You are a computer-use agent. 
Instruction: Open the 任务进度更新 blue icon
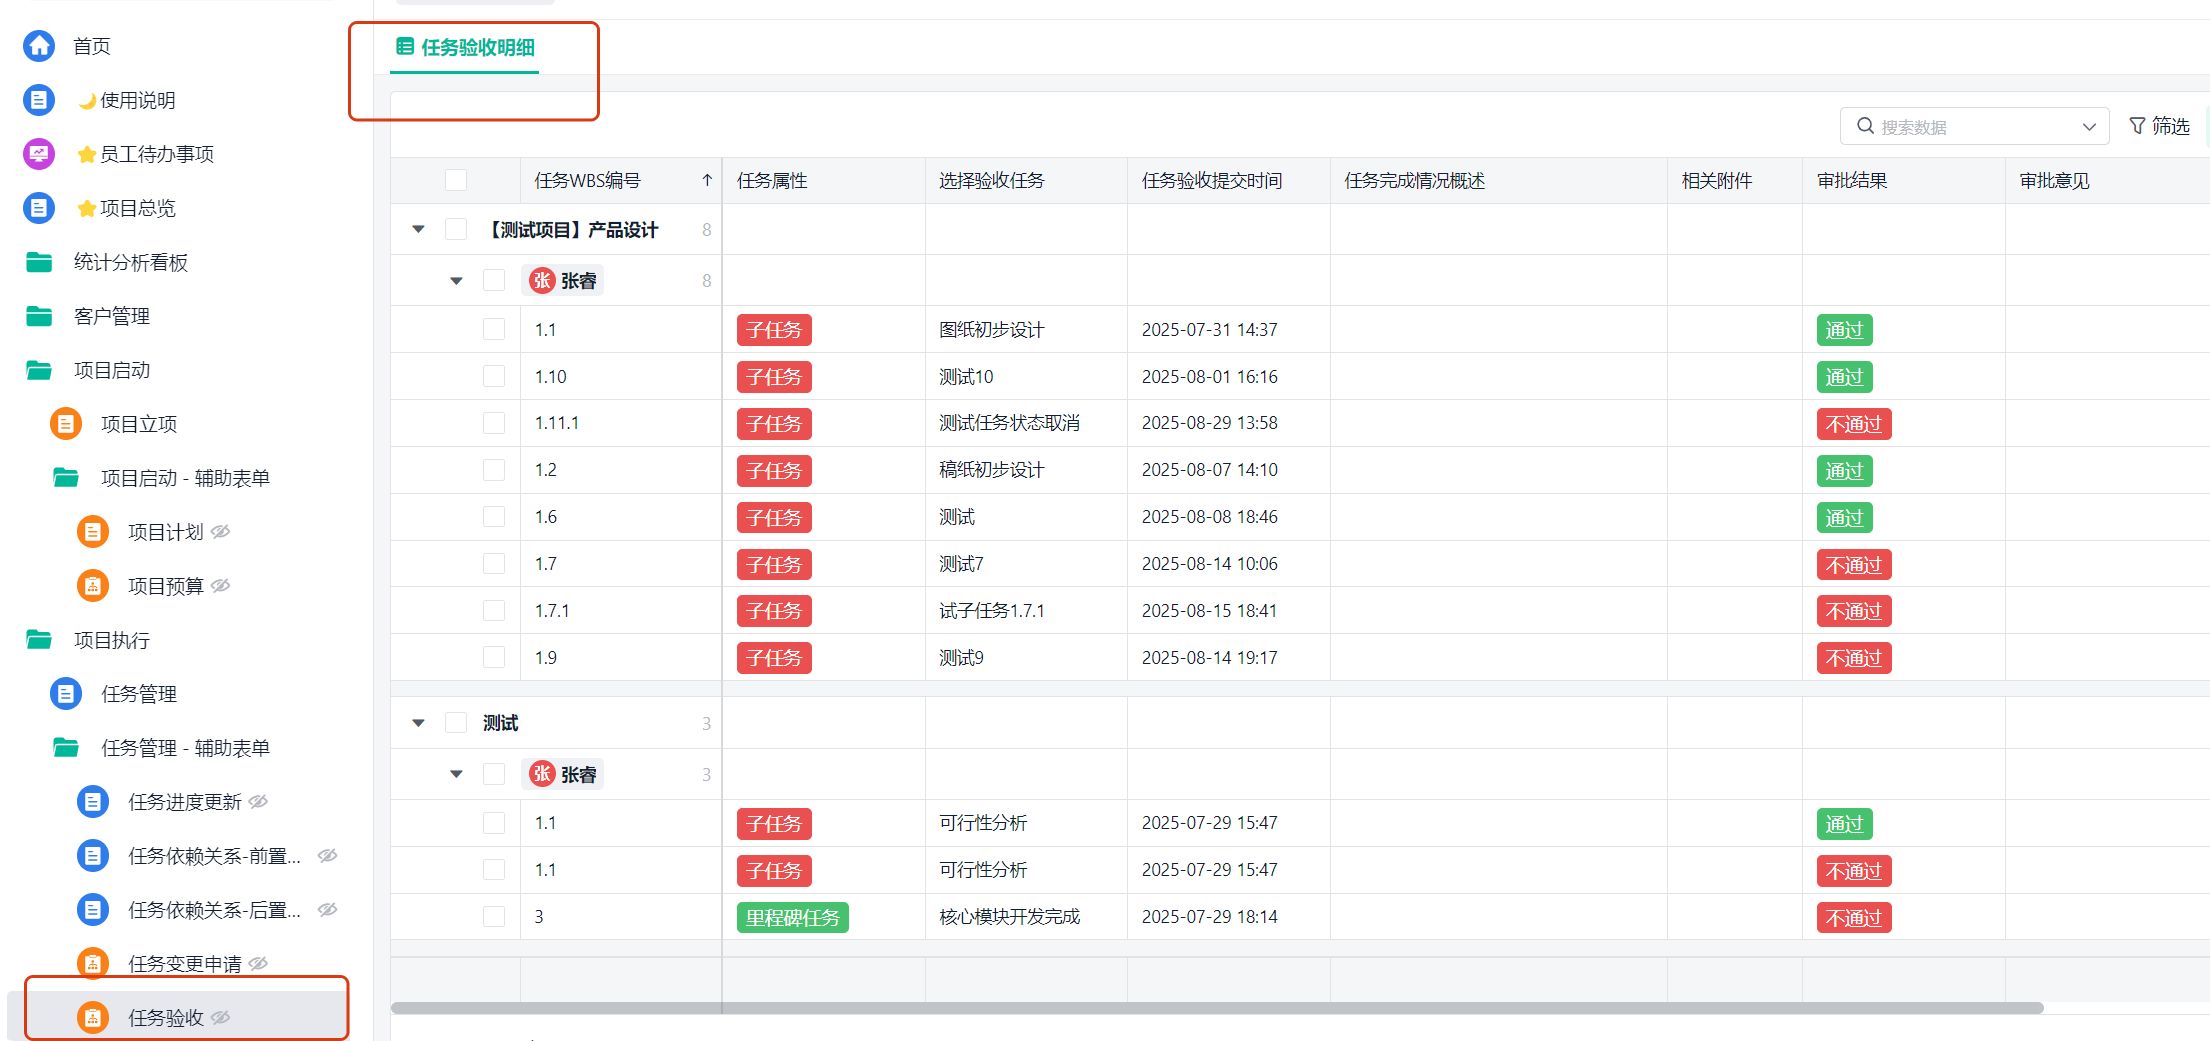click(x=93, y=802)
